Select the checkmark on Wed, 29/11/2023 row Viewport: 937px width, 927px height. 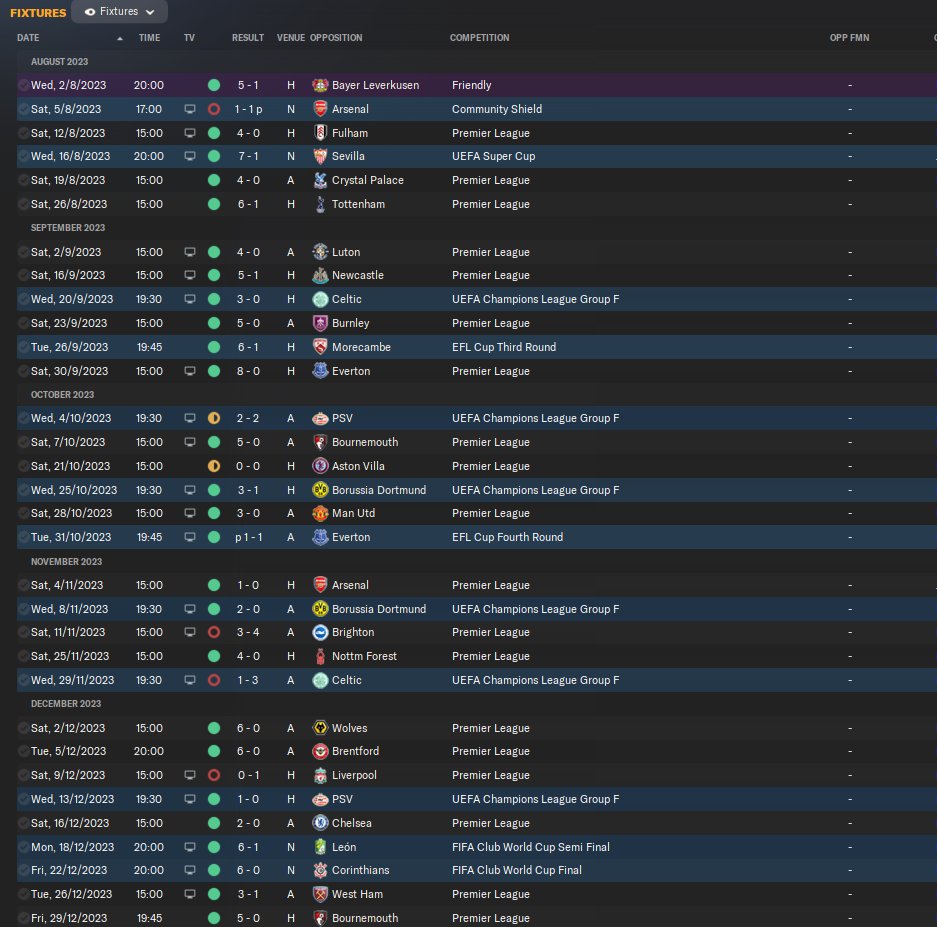pyautogui.click(x=23, y=680)
